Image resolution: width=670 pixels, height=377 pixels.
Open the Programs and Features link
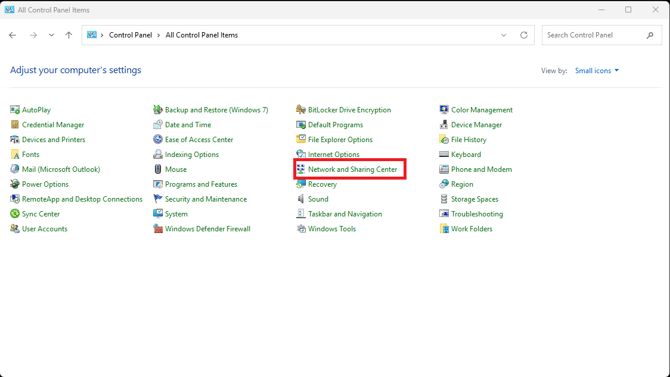pyautogui.click(x=201, y=184)
